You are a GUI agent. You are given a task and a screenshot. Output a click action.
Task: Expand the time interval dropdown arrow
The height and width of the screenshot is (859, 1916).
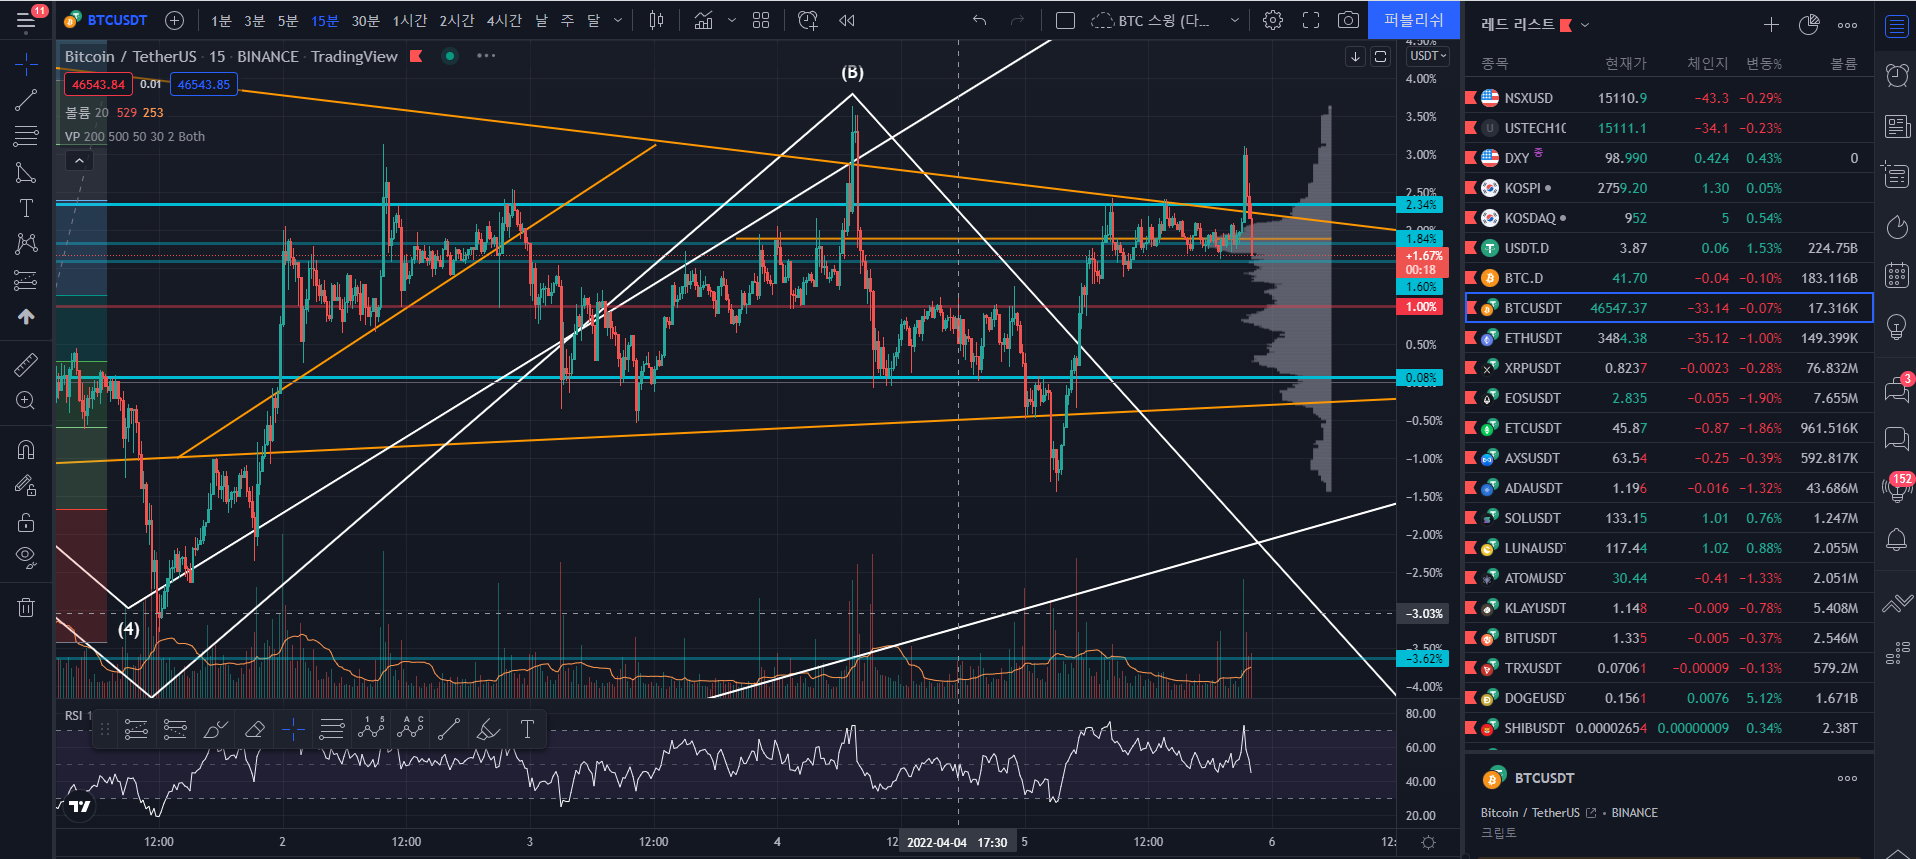click(x=618, y=20)
